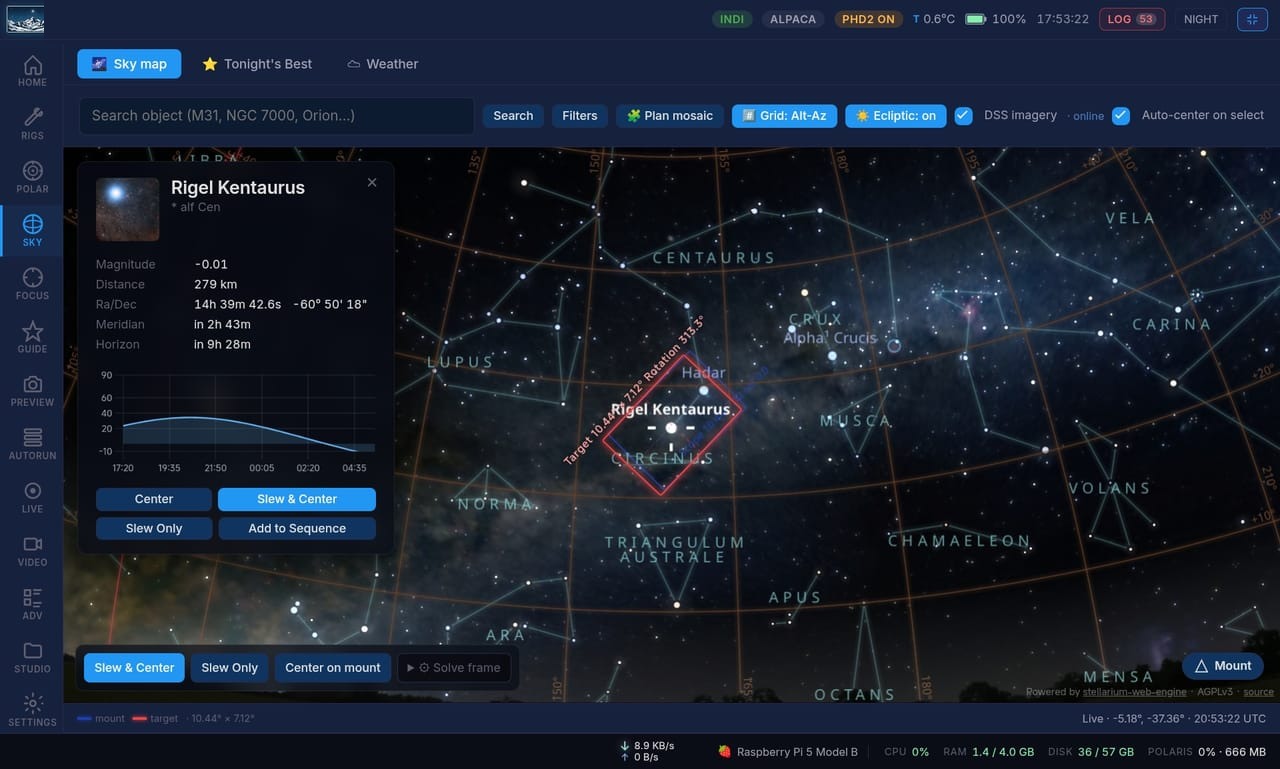The image size is (1280, 769).
Task: Open the stellarium-web-engine link
Action: coord(1134,692)
